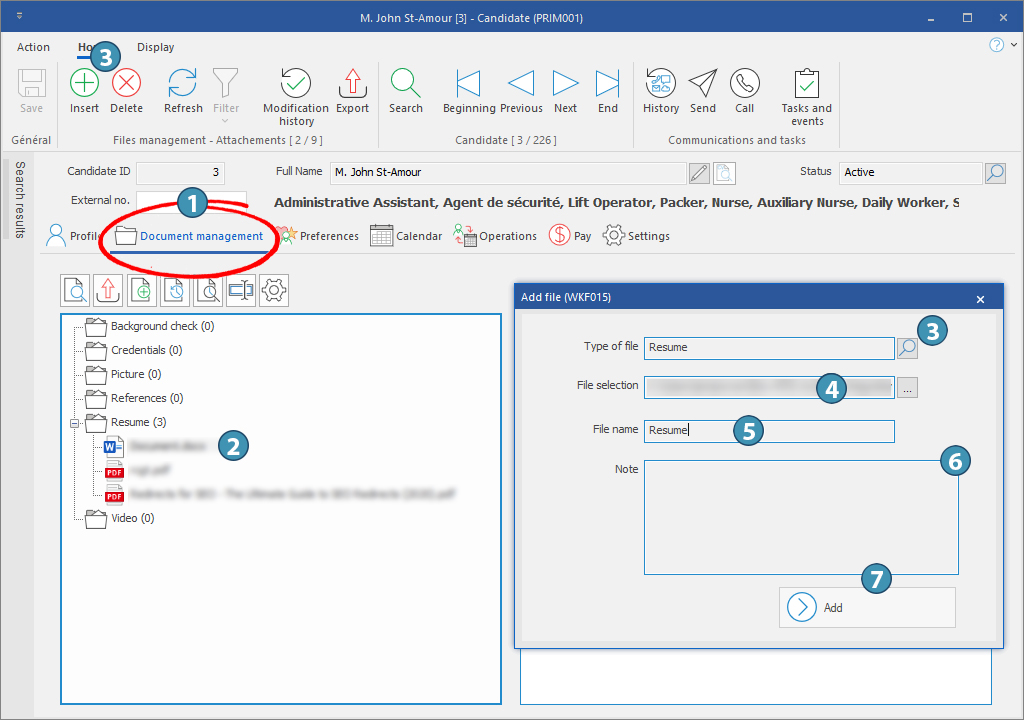The height and width of the screenshot is (720, 1024).
Task: Open the Action menu
Action: tap(33, 47)
